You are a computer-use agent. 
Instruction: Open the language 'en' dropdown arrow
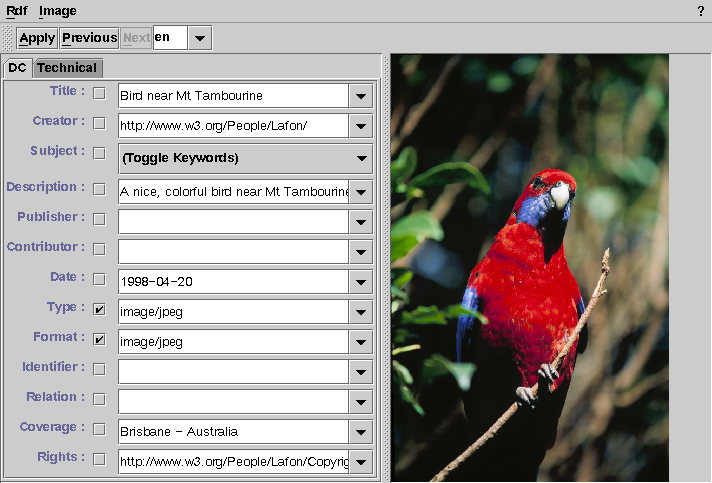[199, 38]
